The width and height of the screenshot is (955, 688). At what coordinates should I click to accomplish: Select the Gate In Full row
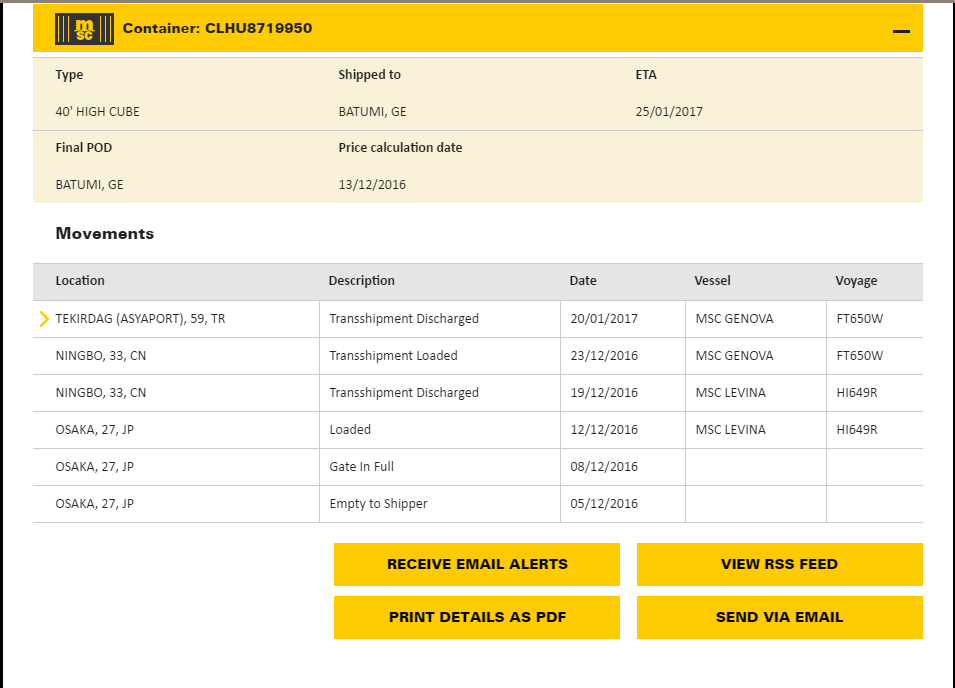click(362, 467)
